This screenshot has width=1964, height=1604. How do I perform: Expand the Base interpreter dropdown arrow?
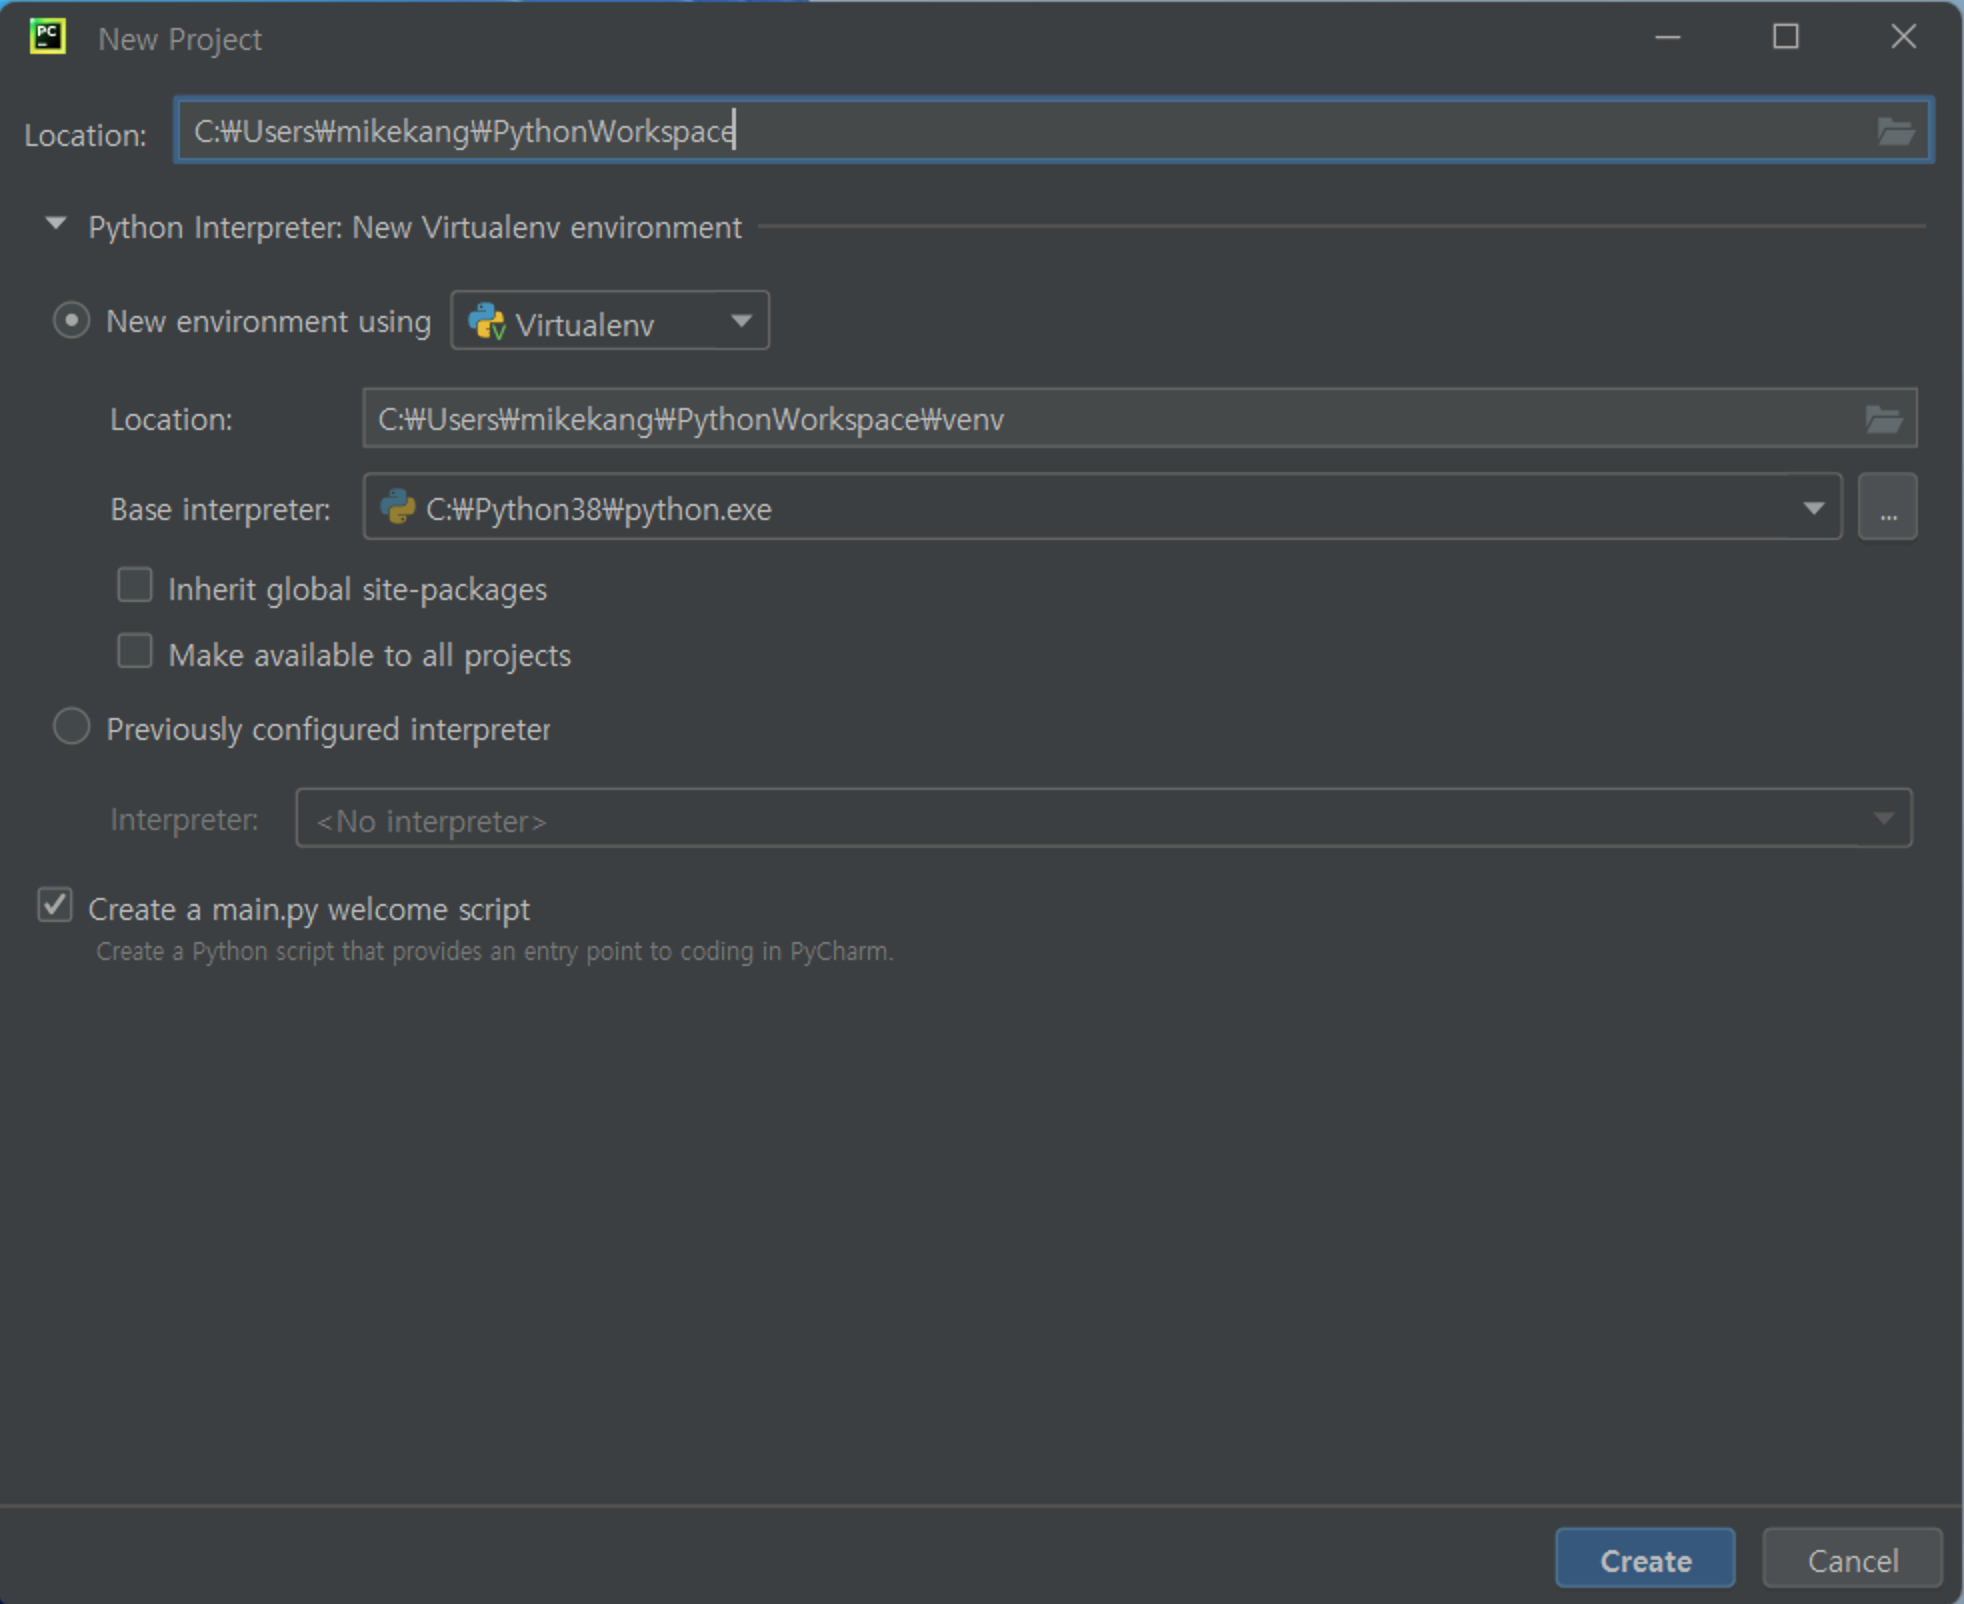(1813, 508)
